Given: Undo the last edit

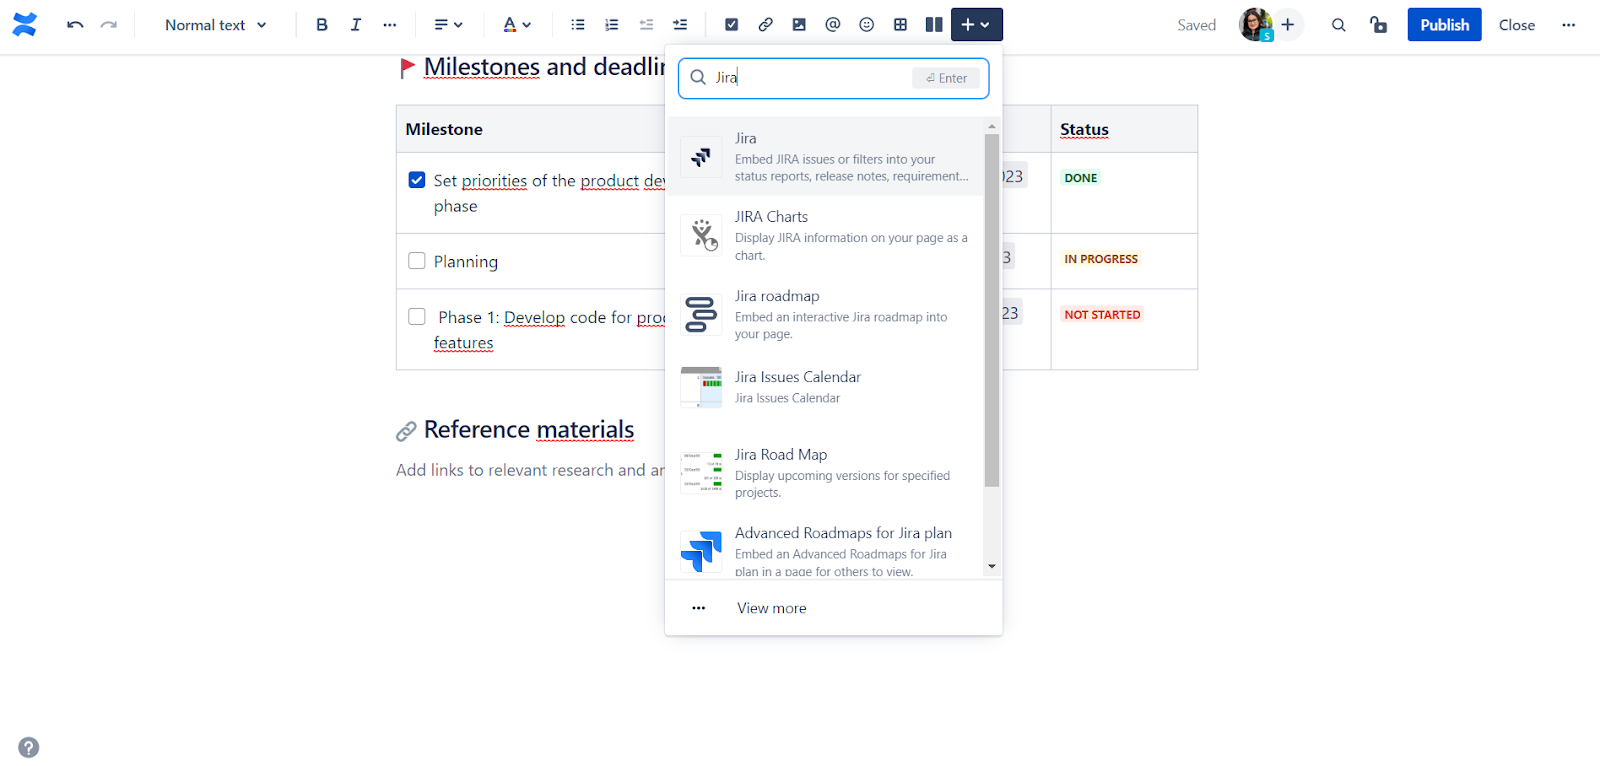Looking at the screenshot, I should click(75, 25).
